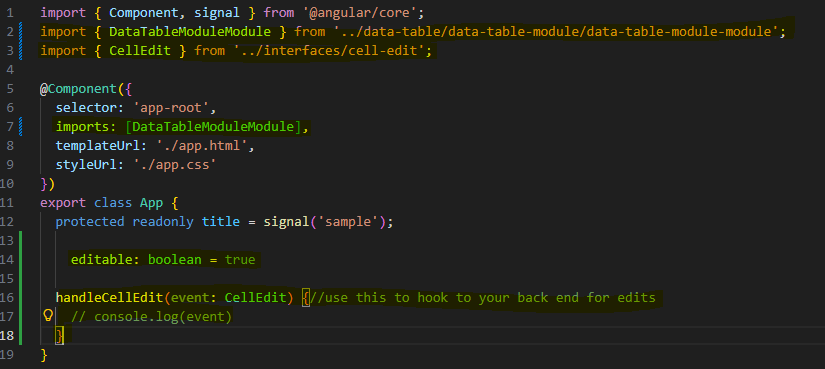The image size is (825, 369).
Task: Click line number 5 in the gutter
Action: pos(11,89)
